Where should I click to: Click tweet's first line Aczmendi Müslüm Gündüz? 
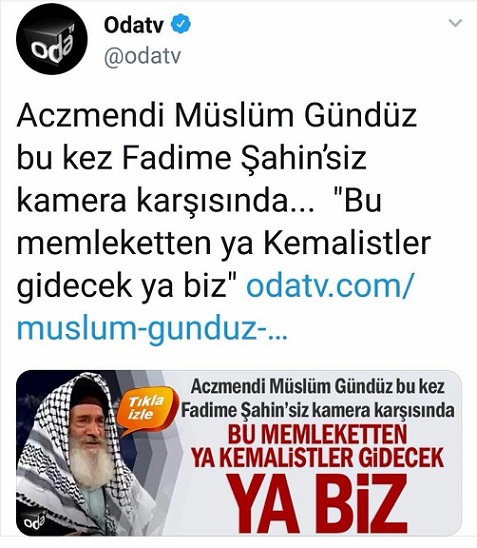pyautogui.click(x=217, y=116)
